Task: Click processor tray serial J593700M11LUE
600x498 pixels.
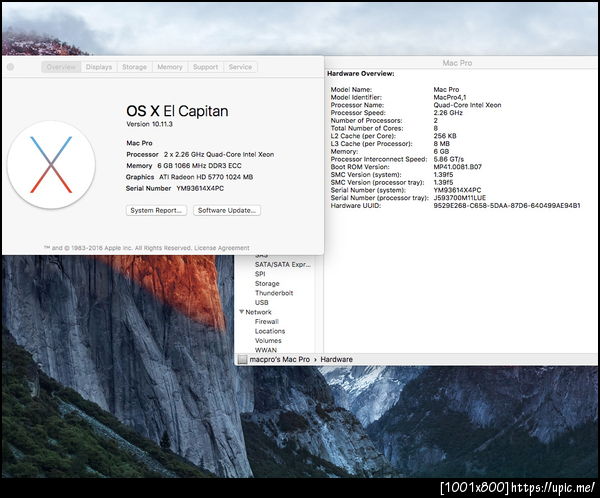Action: [460, 198]
